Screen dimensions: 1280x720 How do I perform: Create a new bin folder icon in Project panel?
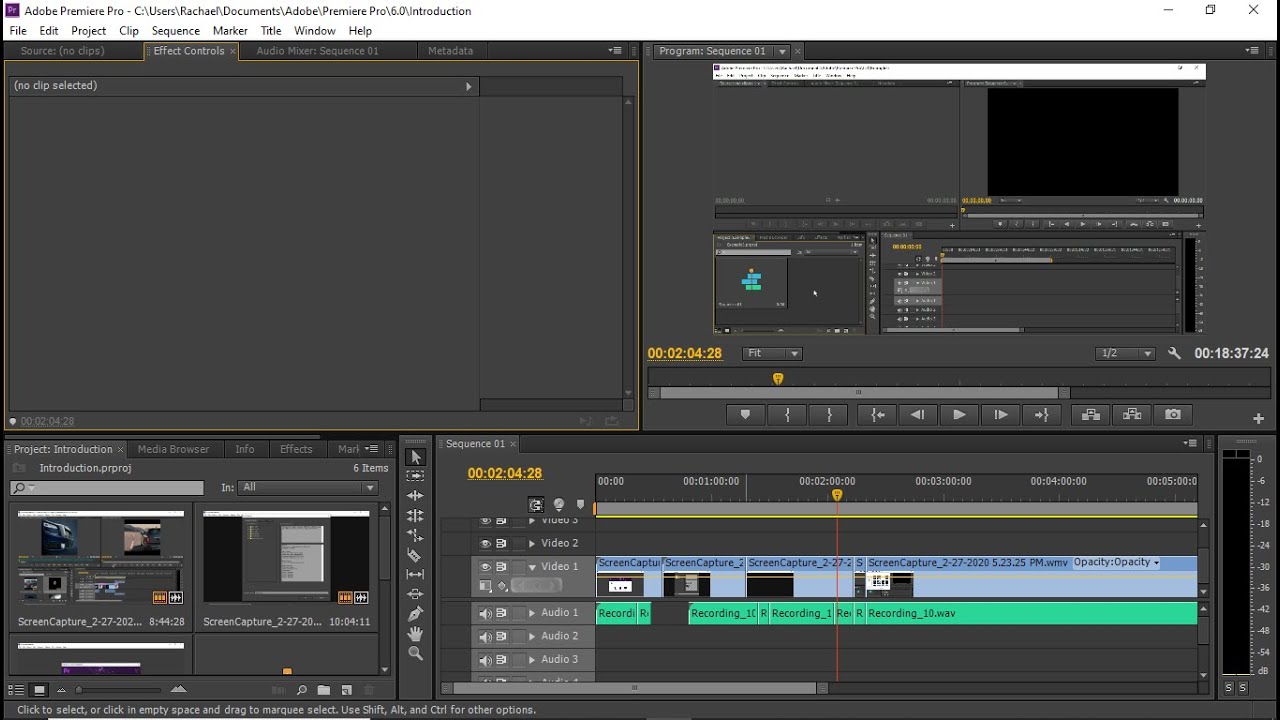[x=324, y=690]
